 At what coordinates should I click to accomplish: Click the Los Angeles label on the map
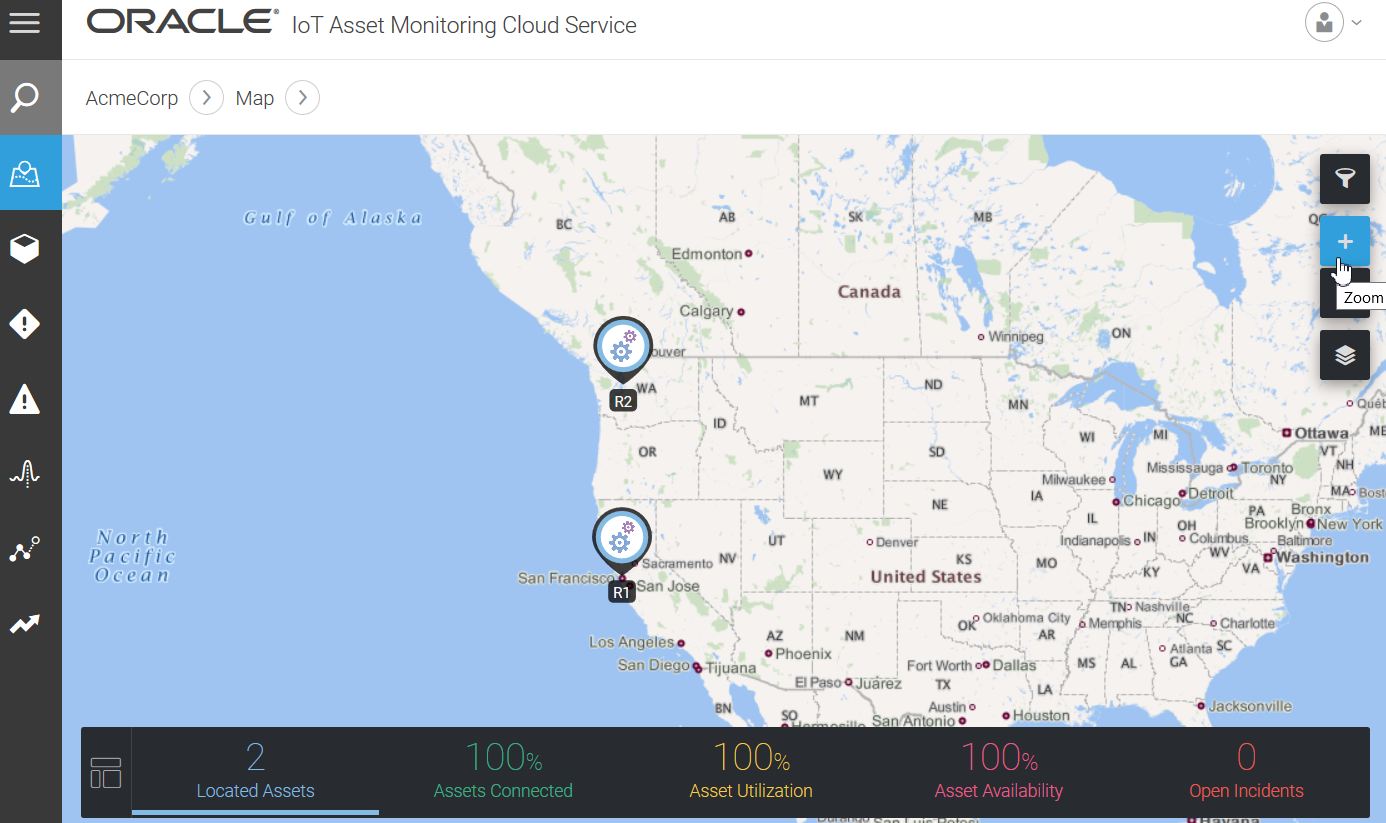tap(632, 642)
